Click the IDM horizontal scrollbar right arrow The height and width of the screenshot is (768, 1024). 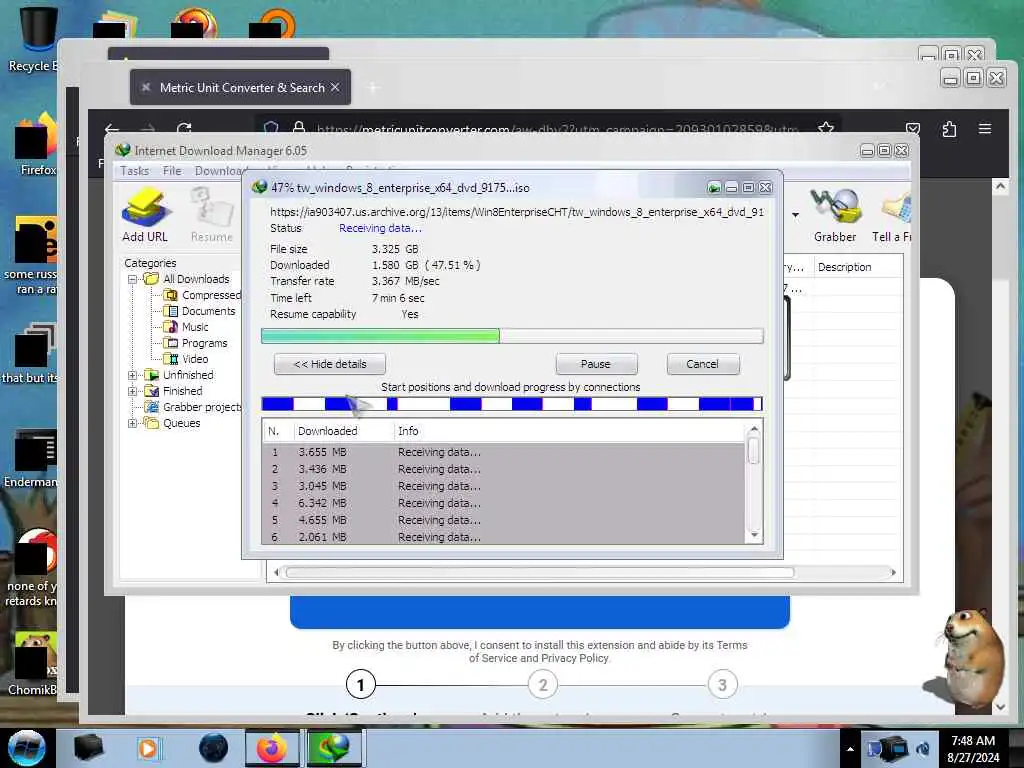pyautogui.click(x=893, y=573)
